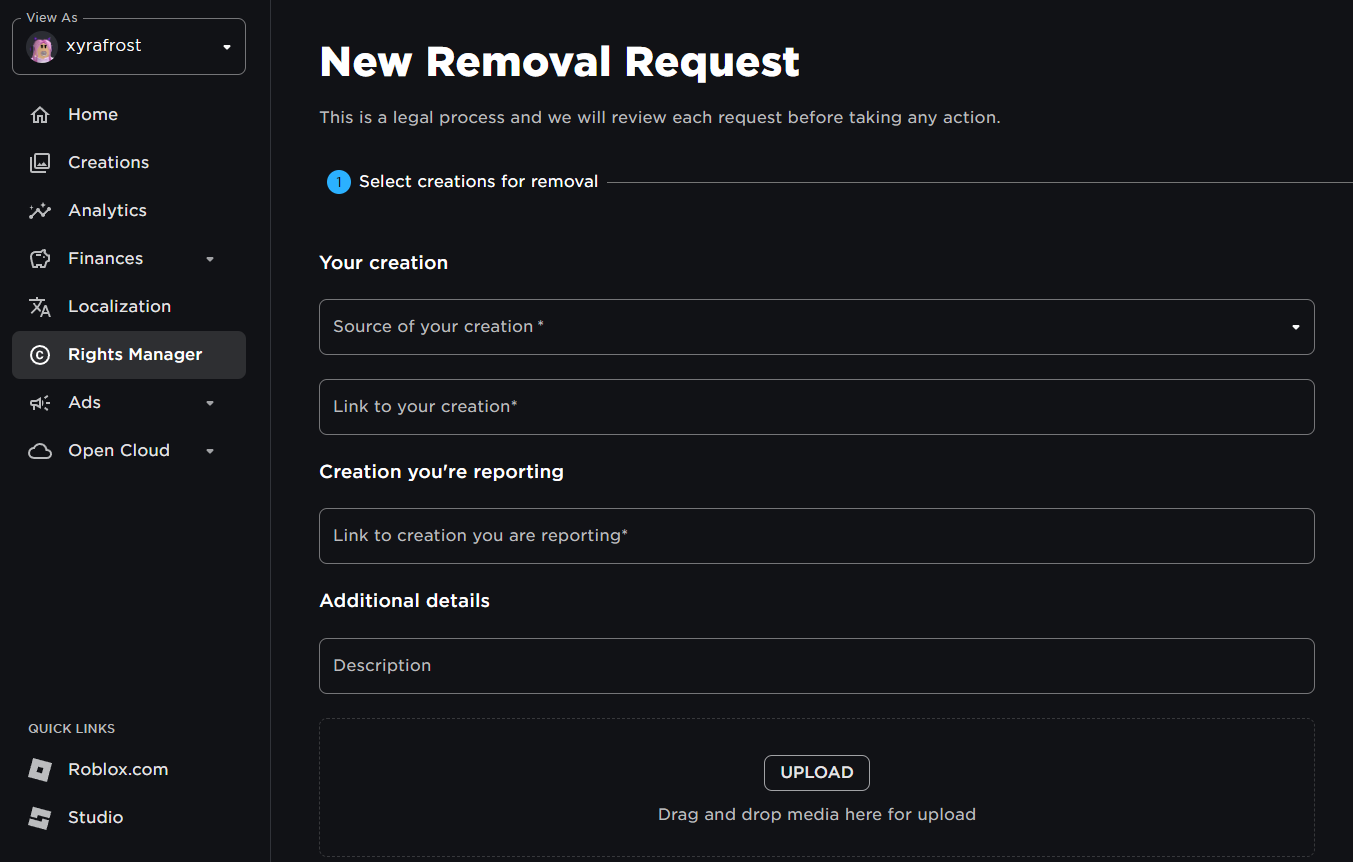Viewport: 1353px width, 862px height.
Task: Open Studio from the quick links icon
Action: point(40,817)
